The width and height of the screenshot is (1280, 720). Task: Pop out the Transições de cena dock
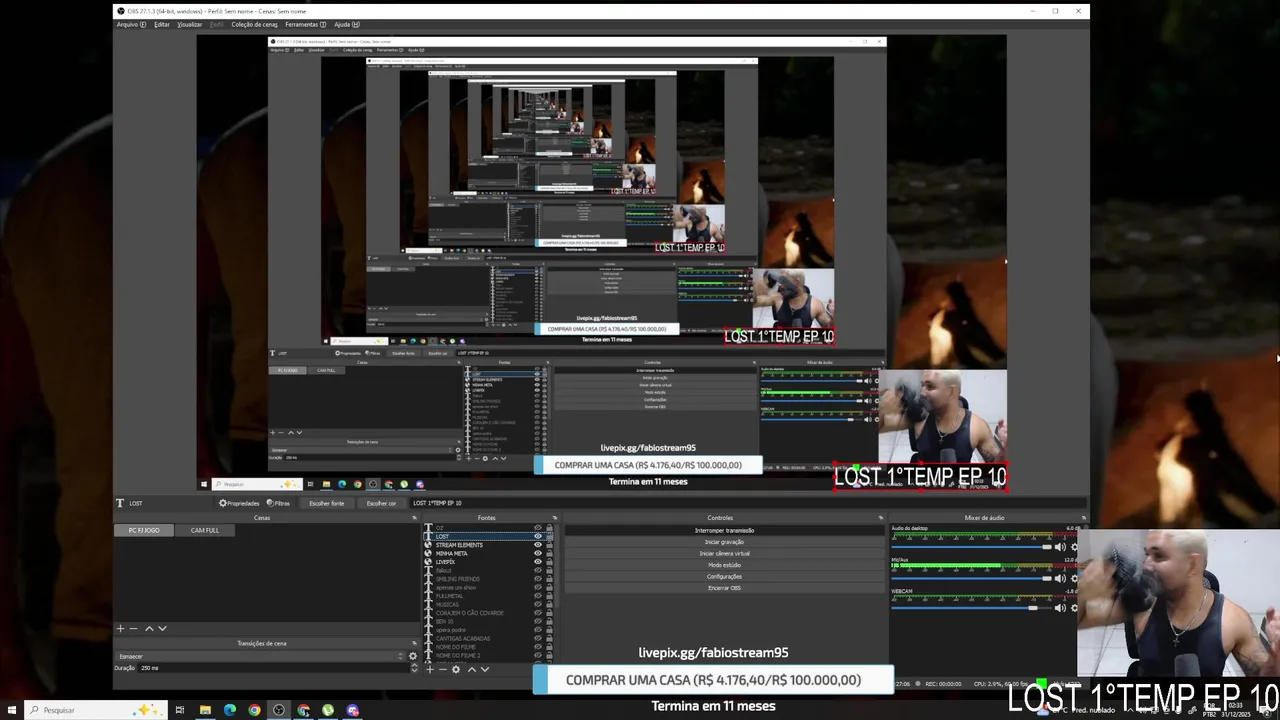[x=414, y=643]
